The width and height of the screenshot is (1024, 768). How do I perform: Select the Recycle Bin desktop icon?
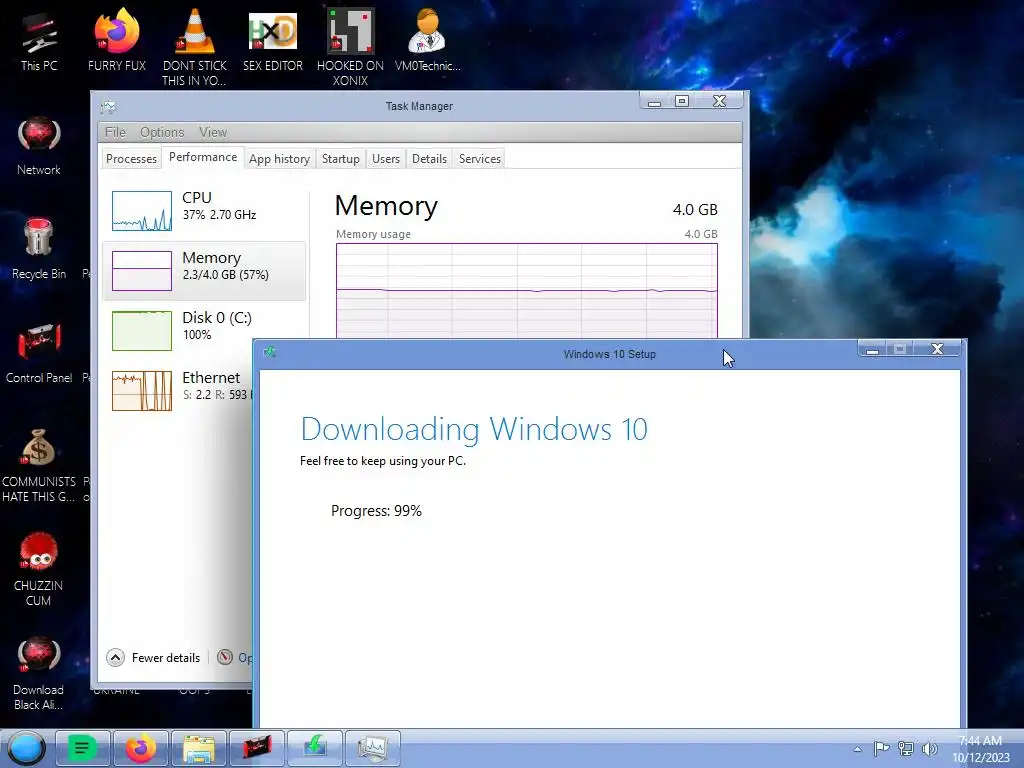[x=39, y=249]
